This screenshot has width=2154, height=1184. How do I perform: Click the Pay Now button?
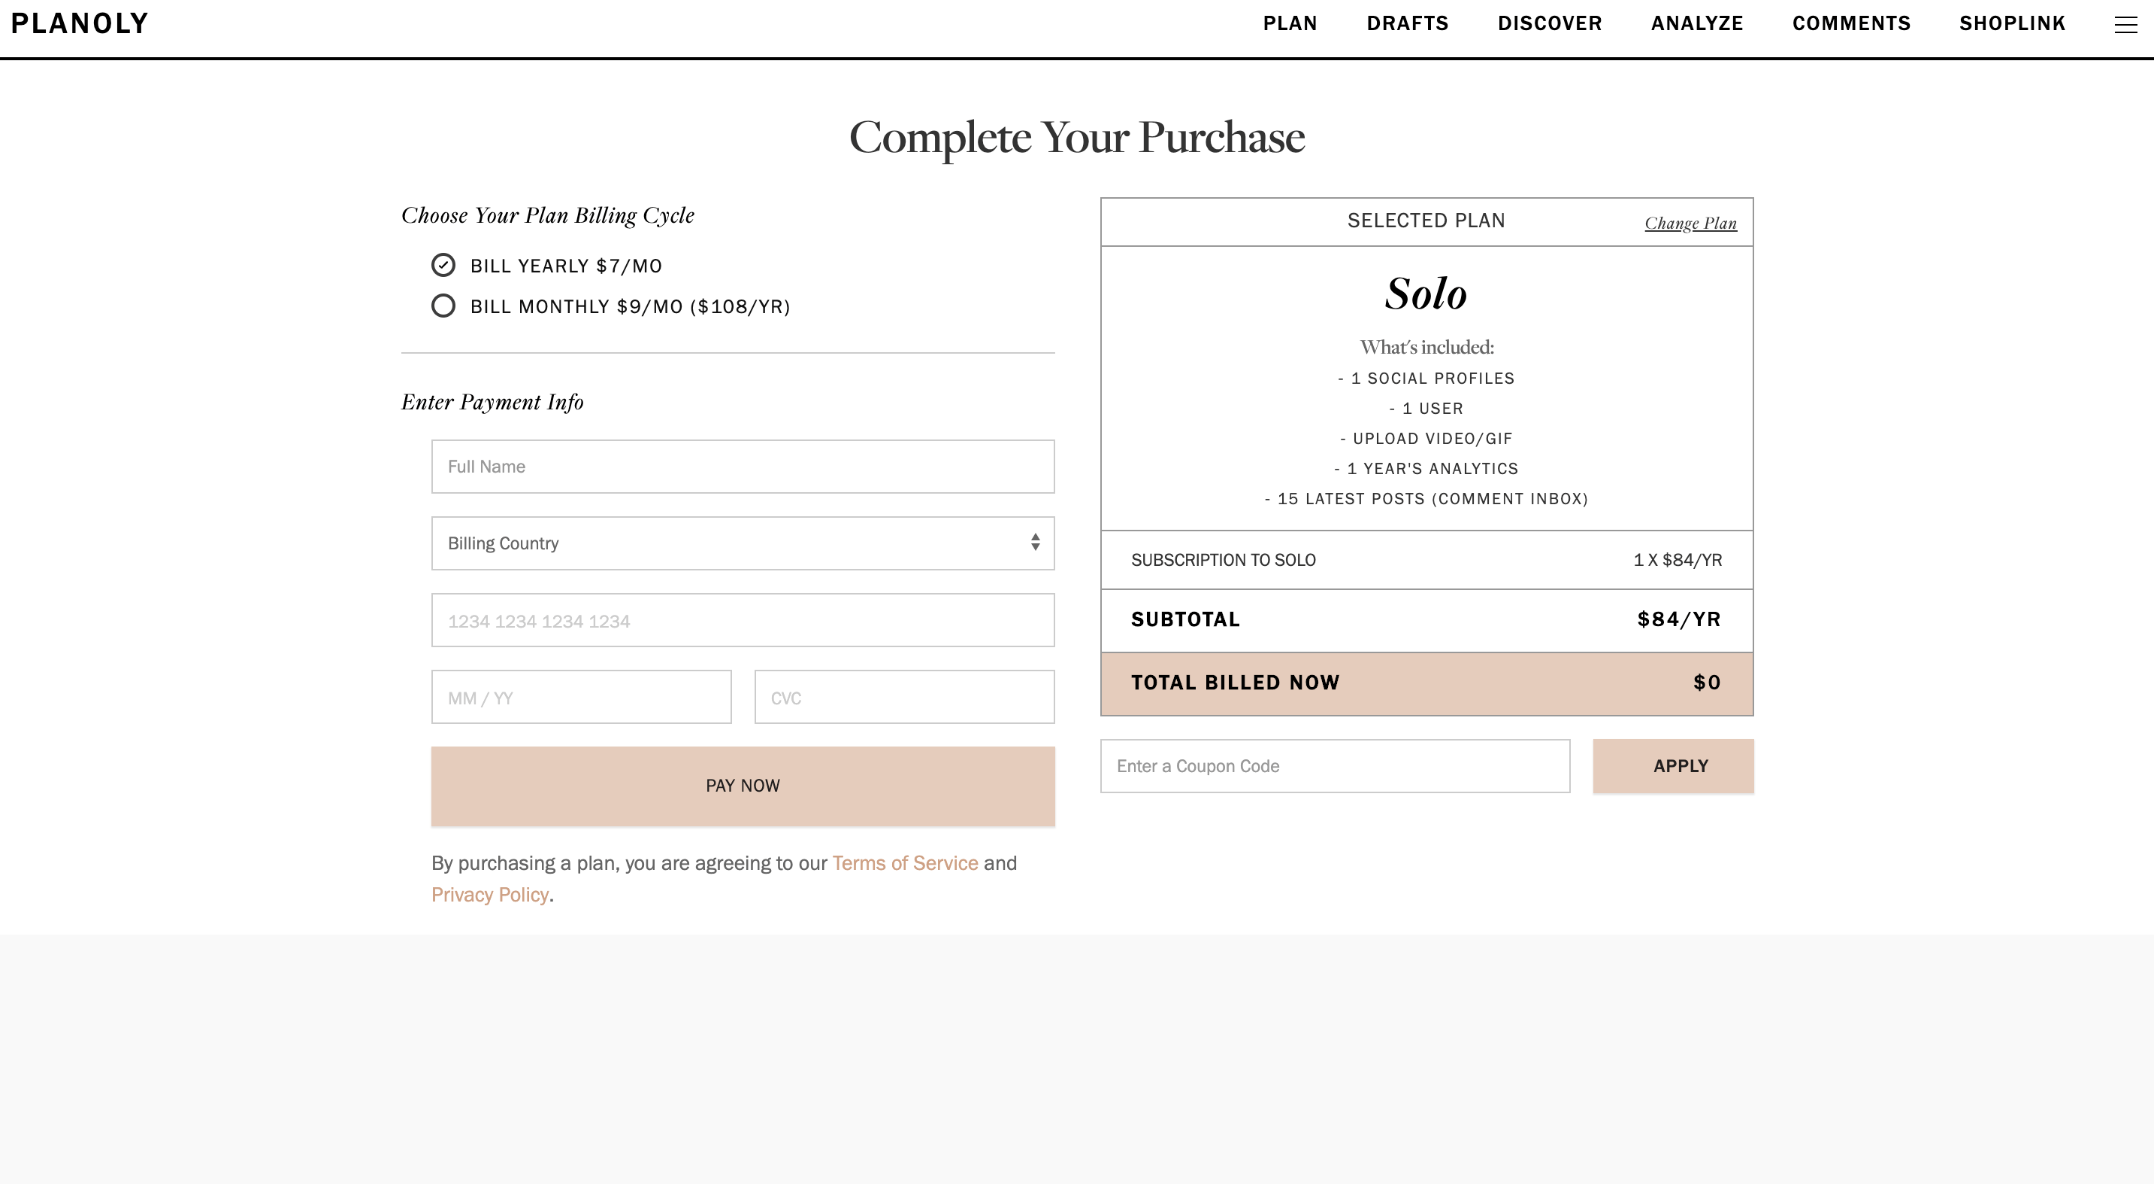[743, 786]
